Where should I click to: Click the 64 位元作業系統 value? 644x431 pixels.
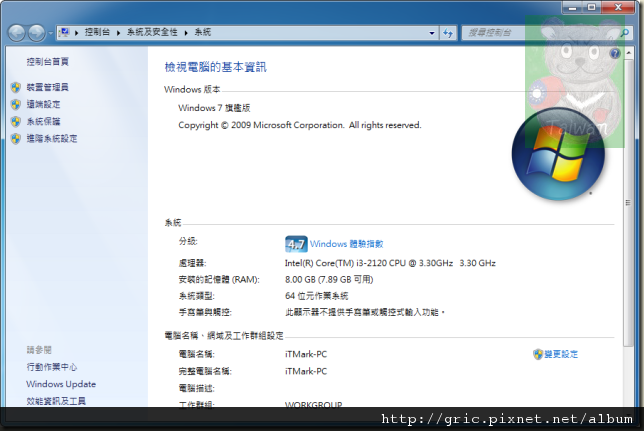tap(317, 296)
